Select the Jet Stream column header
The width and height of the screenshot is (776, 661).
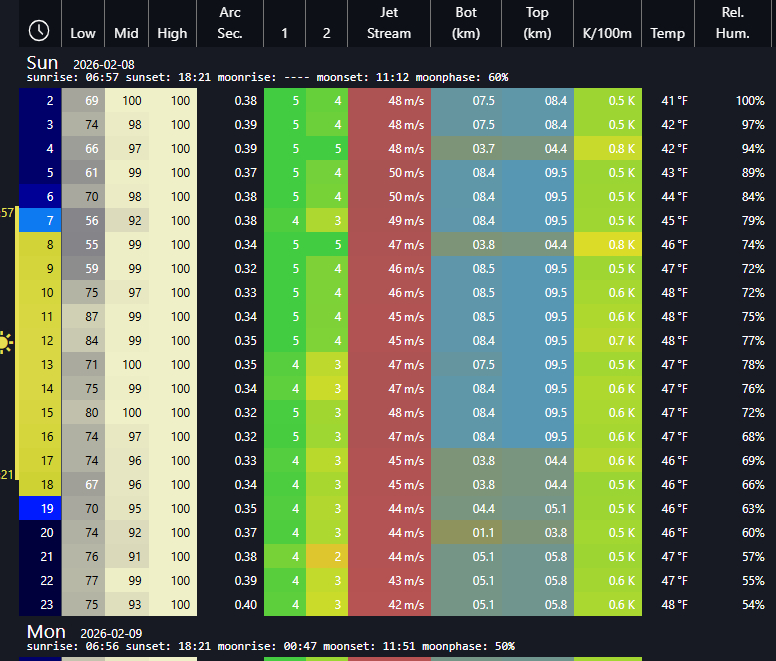point(389,23)
